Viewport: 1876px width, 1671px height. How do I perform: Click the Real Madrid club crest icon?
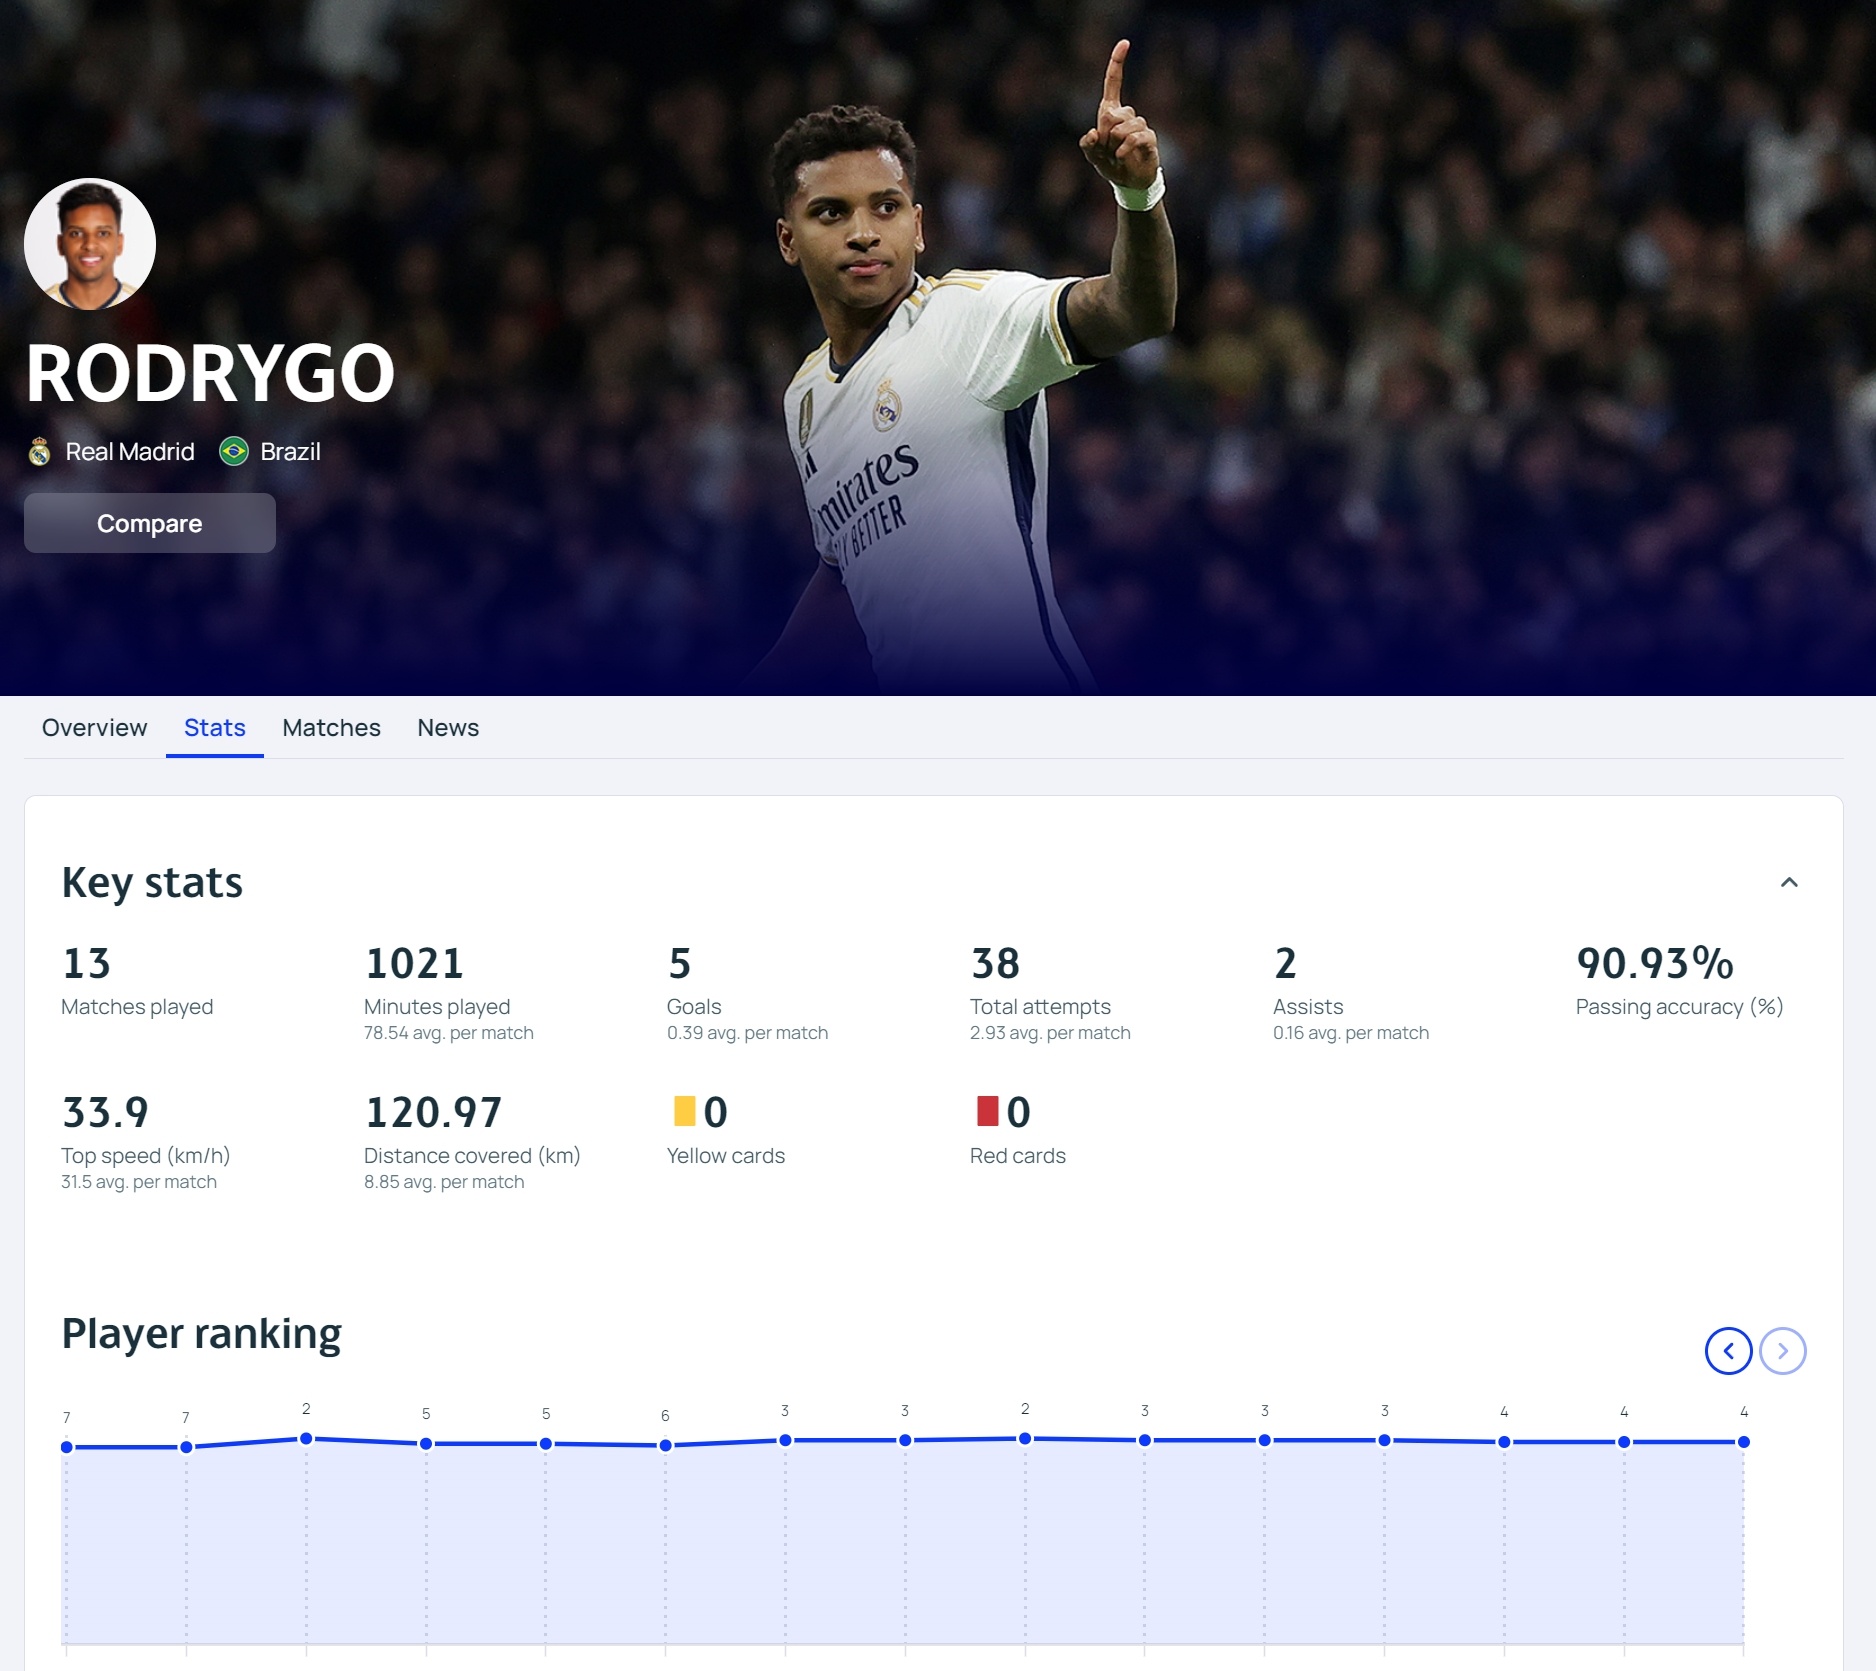pyautogui.click(x=40, y=452)
